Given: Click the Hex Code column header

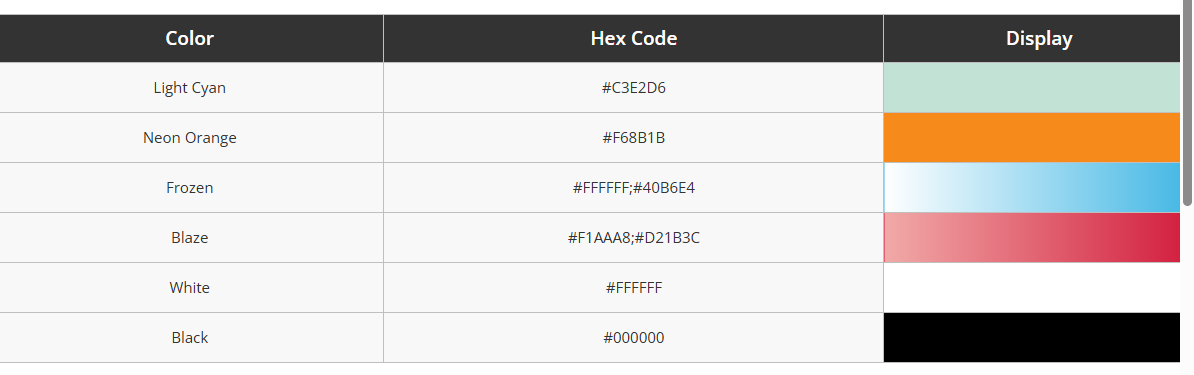Looking at the screenshot, I should point(634,38).
